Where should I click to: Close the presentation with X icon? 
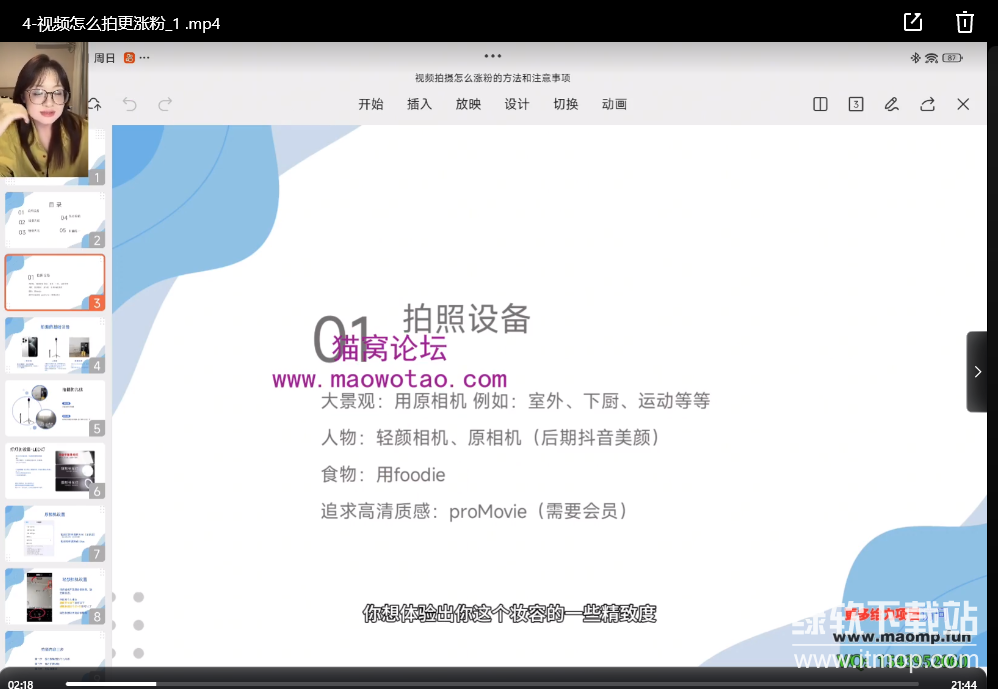tap(963, 104)
